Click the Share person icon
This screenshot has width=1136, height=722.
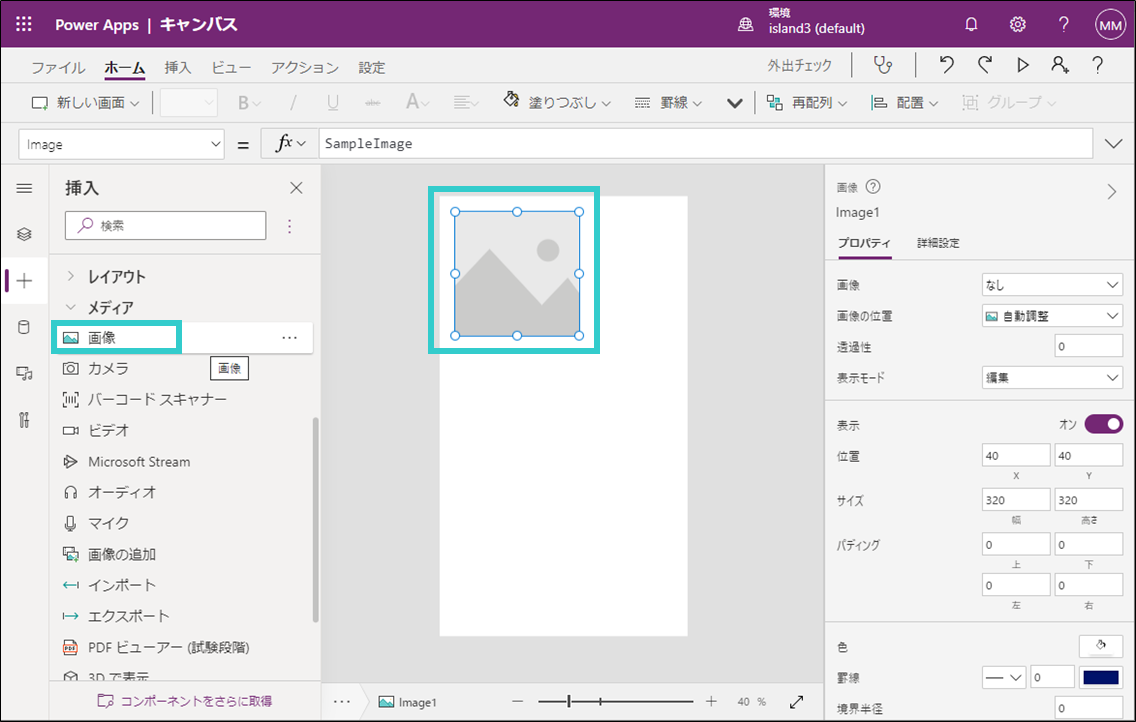click(x=1060, y=65)
